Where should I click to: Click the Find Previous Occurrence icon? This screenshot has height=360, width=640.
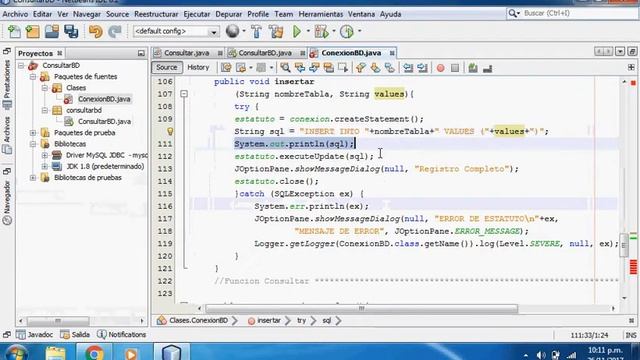(x=300, y=68)
